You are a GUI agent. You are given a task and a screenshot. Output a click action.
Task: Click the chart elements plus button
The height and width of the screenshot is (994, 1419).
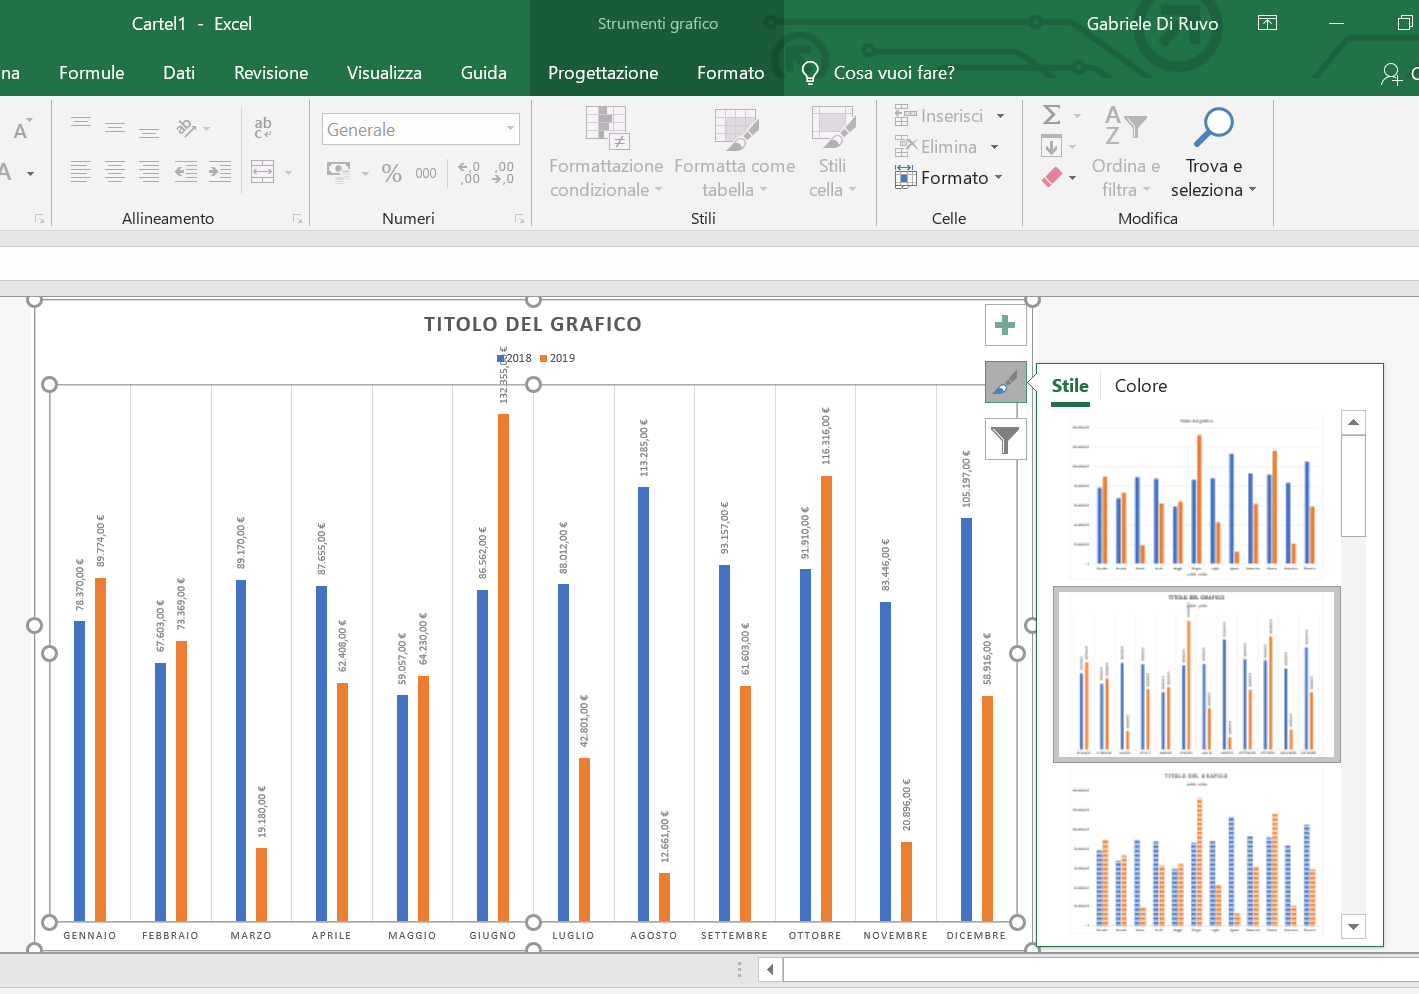click(x=1006, y=325)
